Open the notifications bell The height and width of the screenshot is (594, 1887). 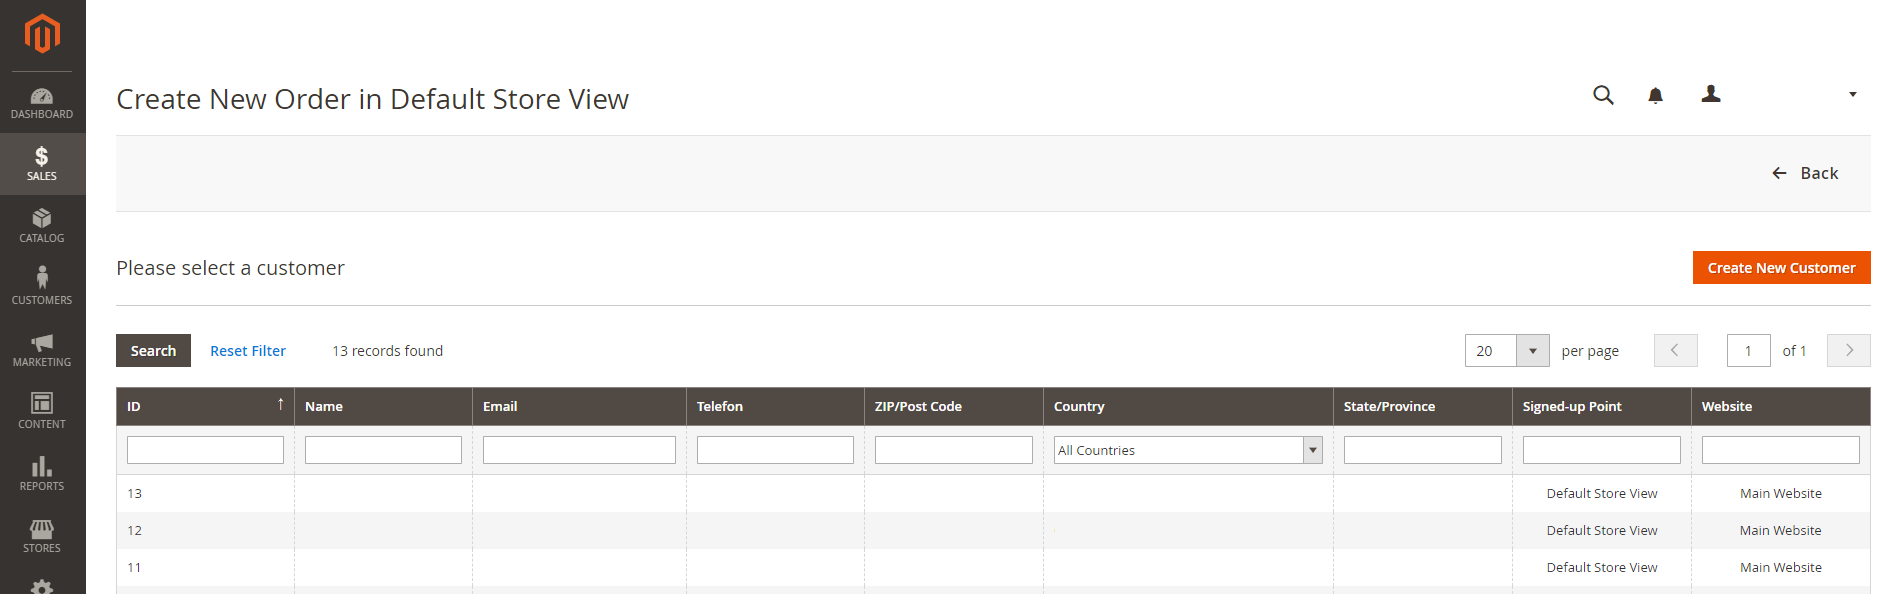click(1655, 96)
